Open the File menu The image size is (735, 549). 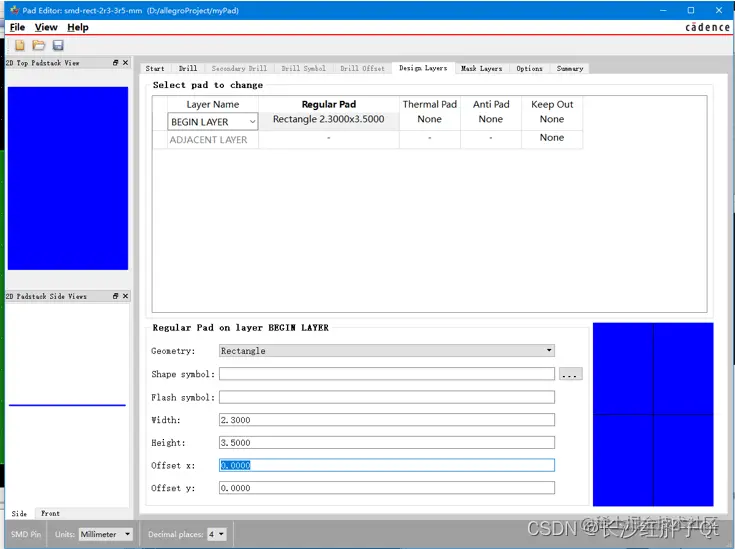pyautogui.click(x=17, y=27)
